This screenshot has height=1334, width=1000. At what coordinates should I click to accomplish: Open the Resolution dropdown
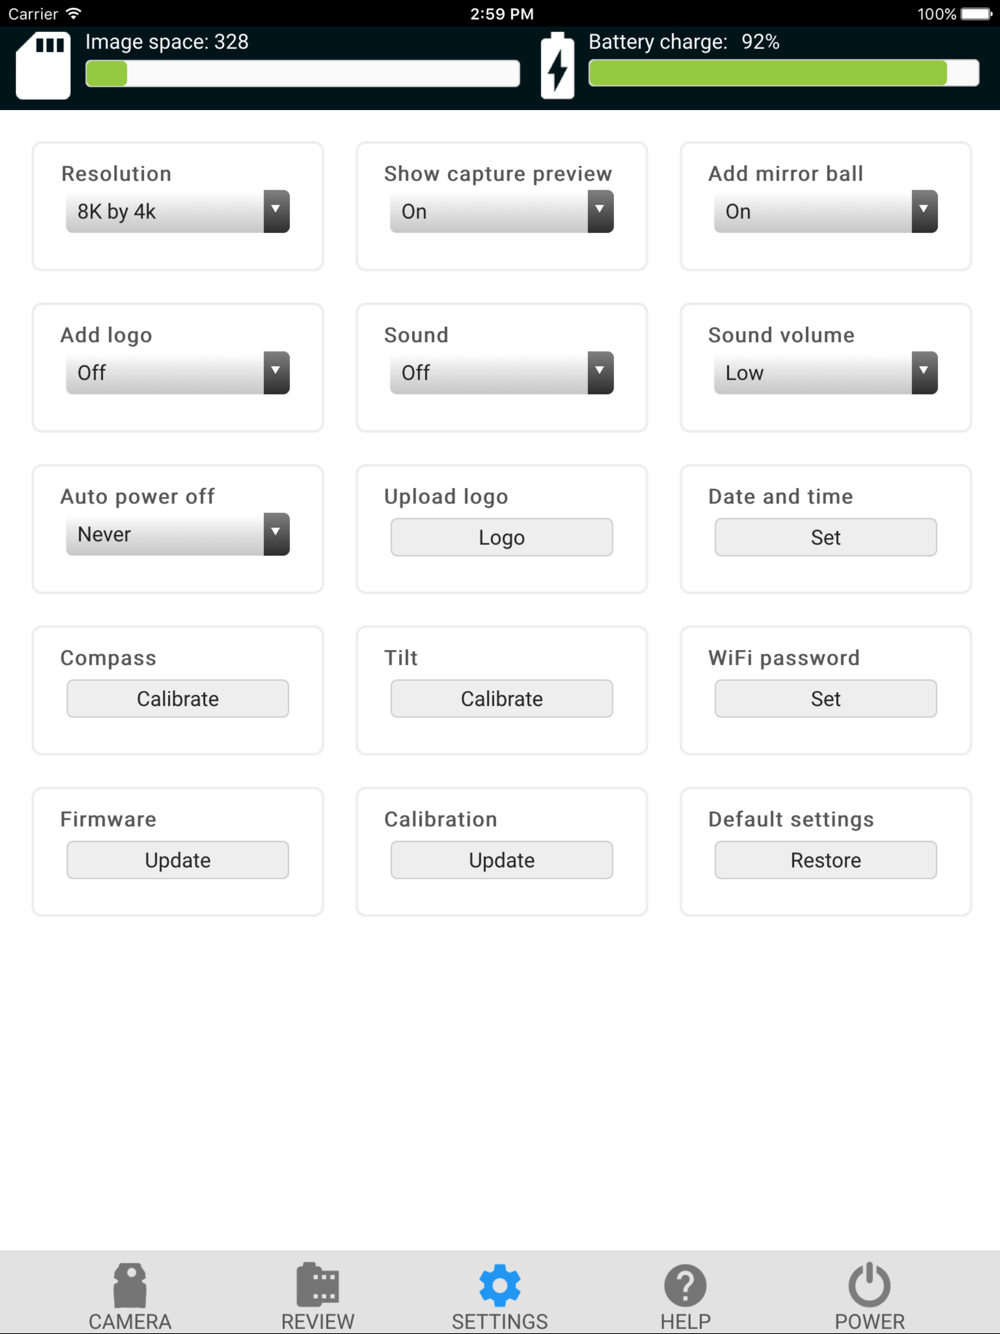[x=178, y=212]
